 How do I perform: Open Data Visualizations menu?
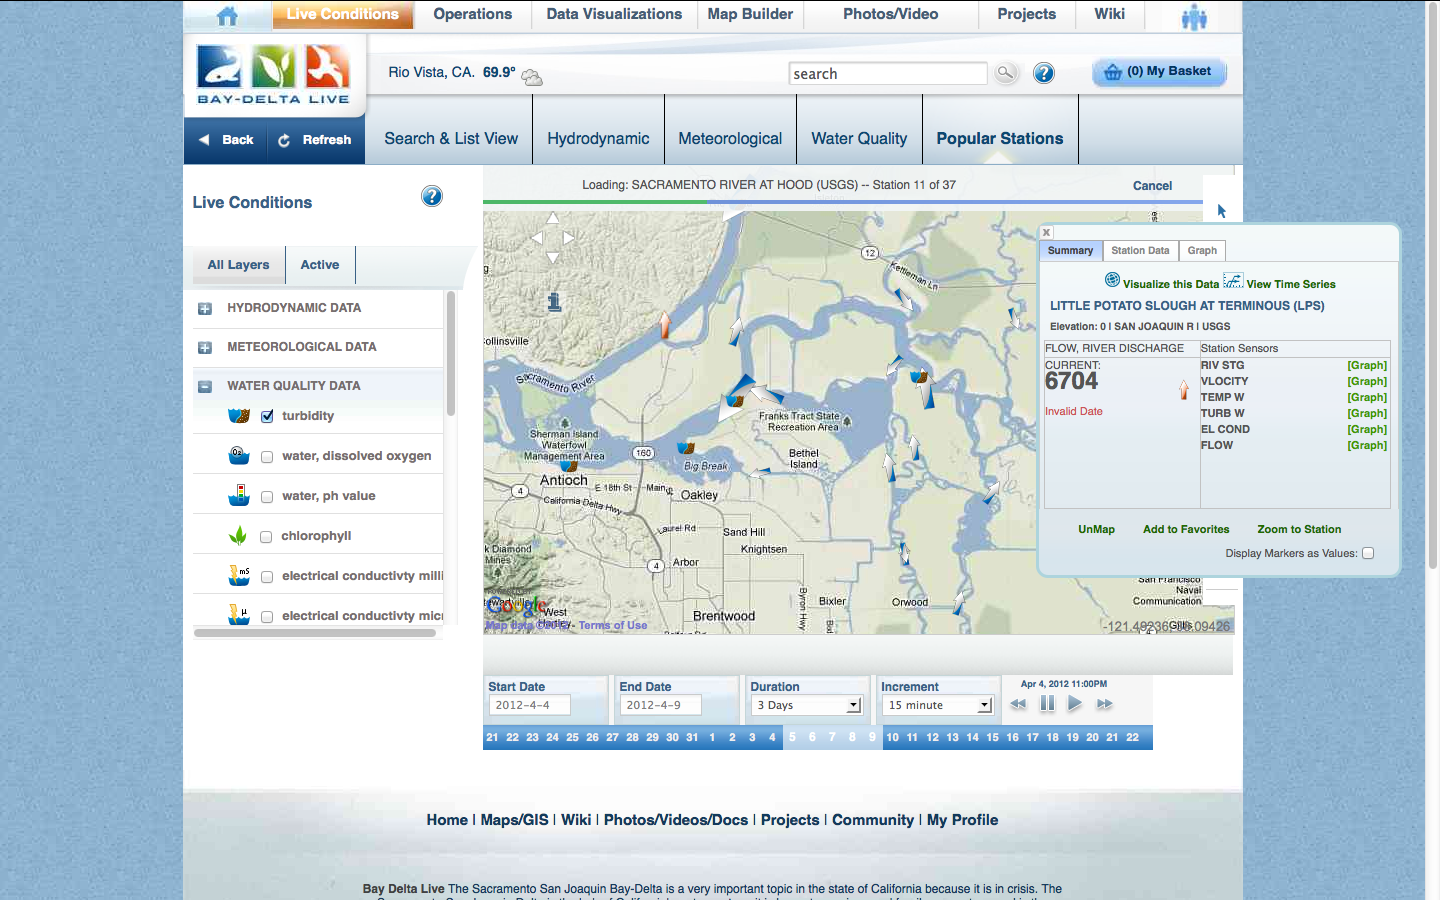point(614,14)
